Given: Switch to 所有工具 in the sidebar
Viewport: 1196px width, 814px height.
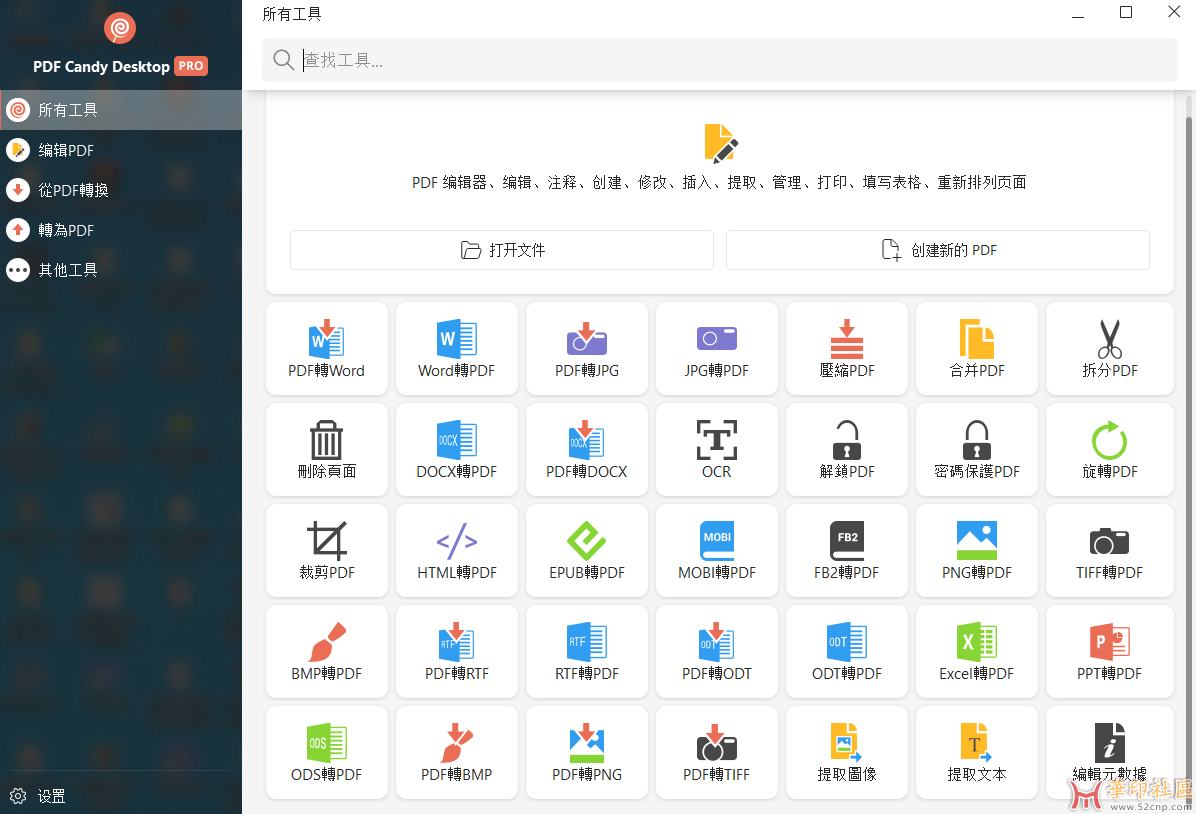Looking at the screenshot, I should pos(121,110).
